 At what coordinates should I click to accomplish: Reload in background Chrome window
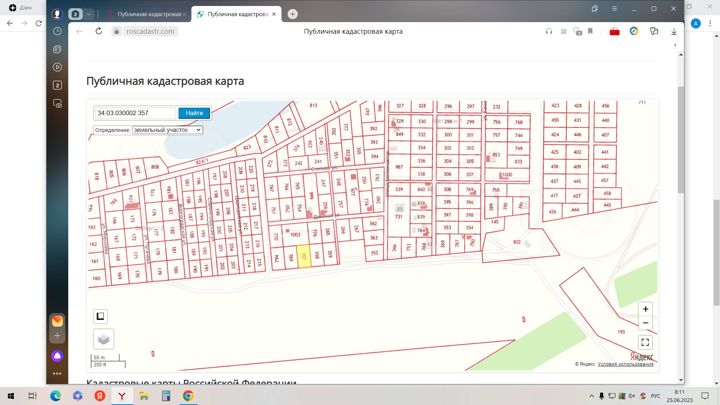coord(39,23)
